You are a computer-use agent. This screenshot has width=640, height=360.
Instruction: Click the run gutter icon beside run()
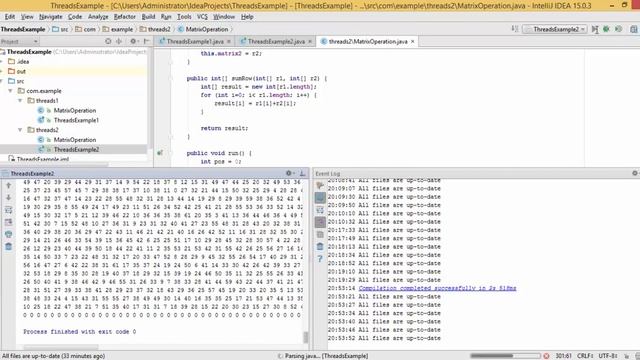pos(160,153)
